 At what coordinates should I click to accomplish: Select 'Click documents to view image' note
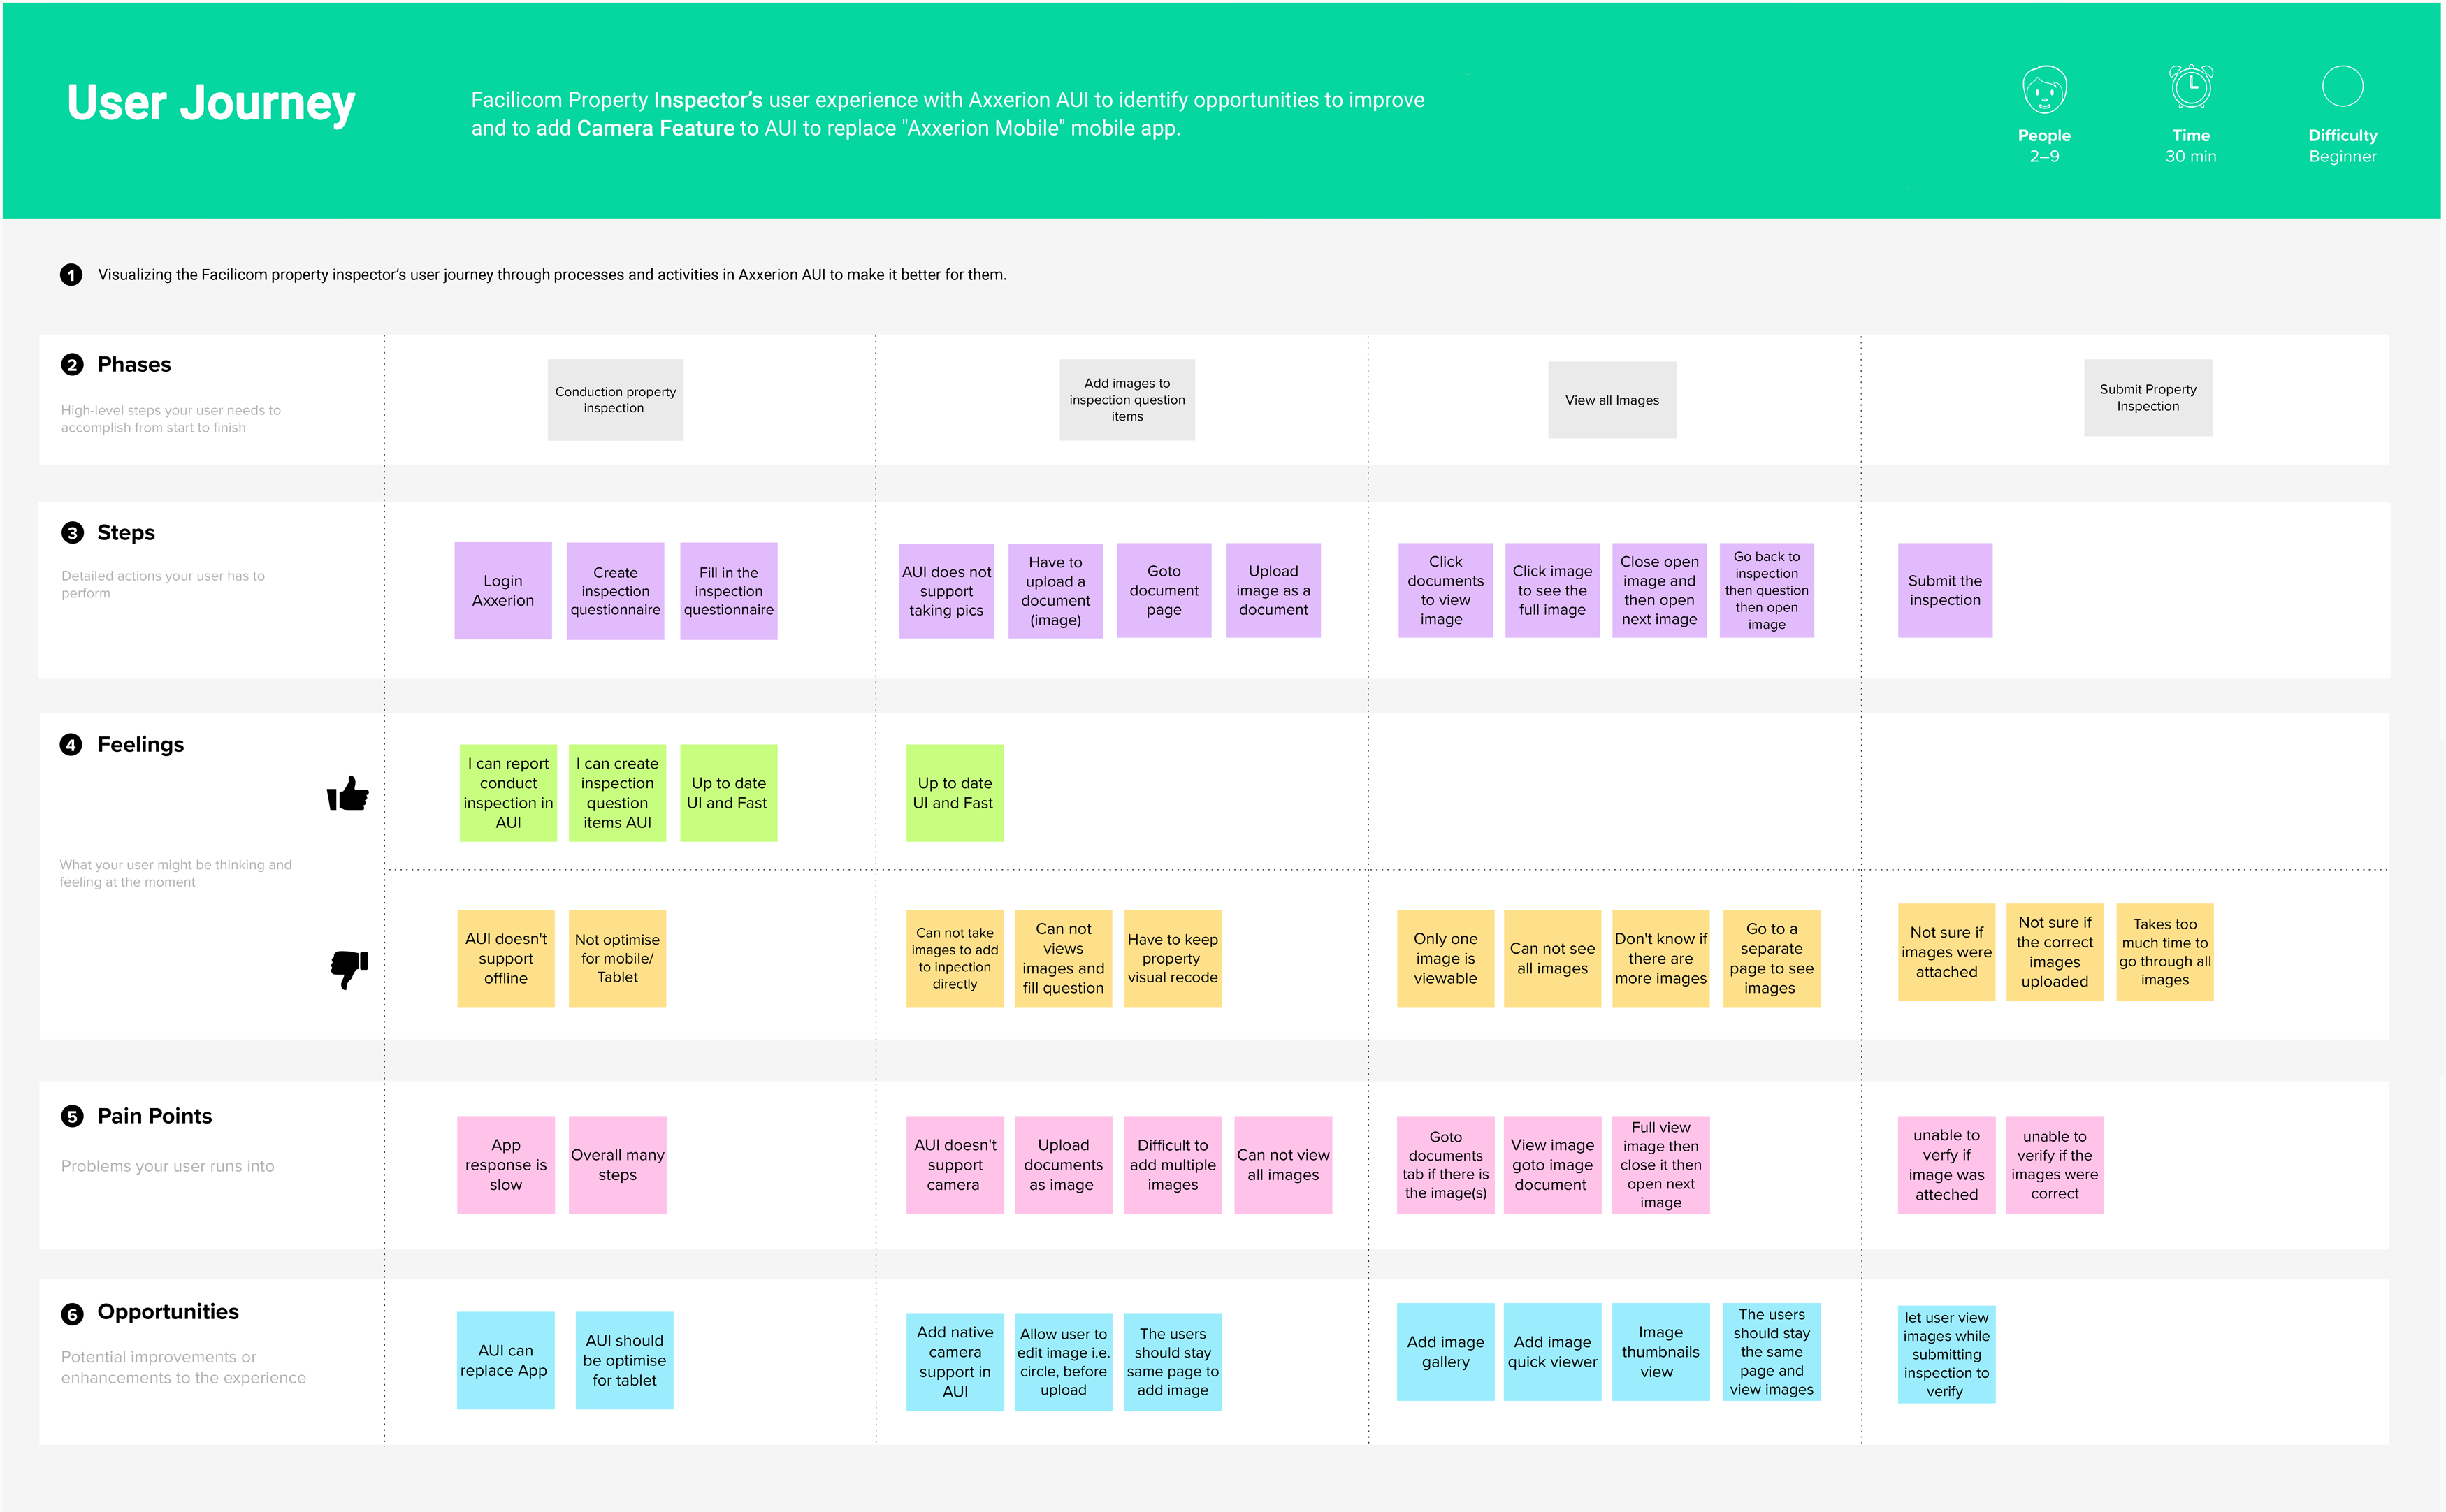pyautogui.click(x=1445, y=591)
